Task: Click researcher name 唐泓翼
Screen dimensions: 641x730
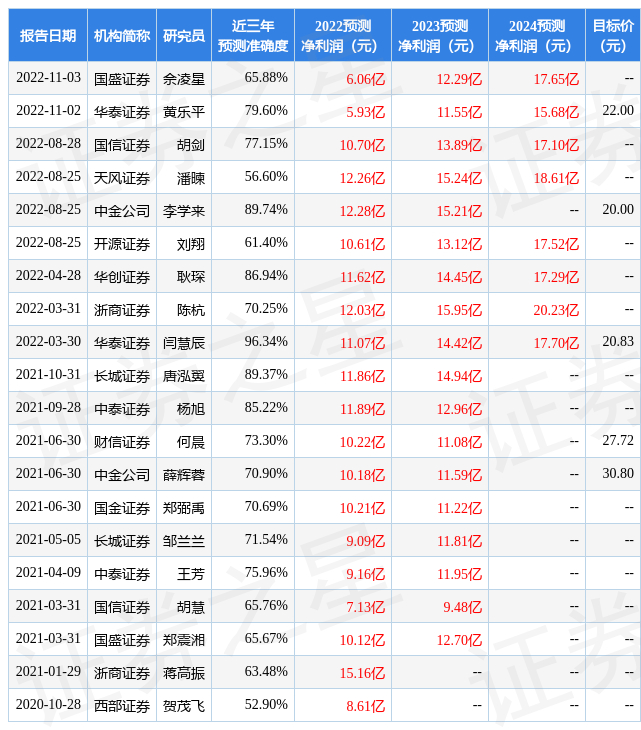Action: tap(184, 376)
